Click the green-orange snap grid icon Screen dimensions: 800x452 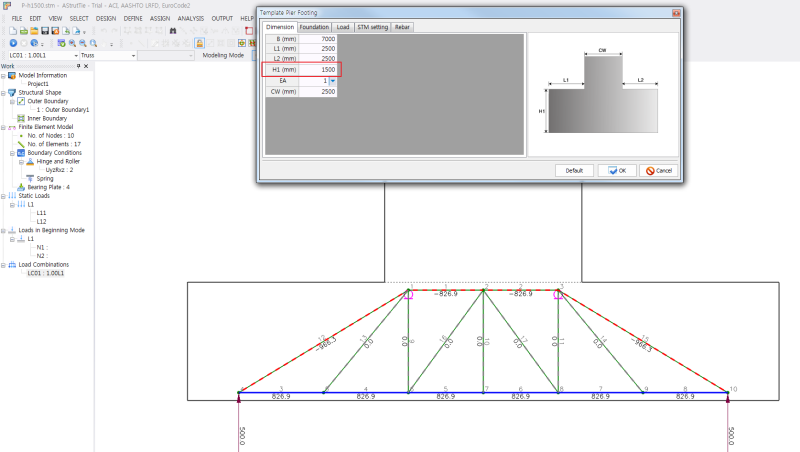(x=242, y=43)
